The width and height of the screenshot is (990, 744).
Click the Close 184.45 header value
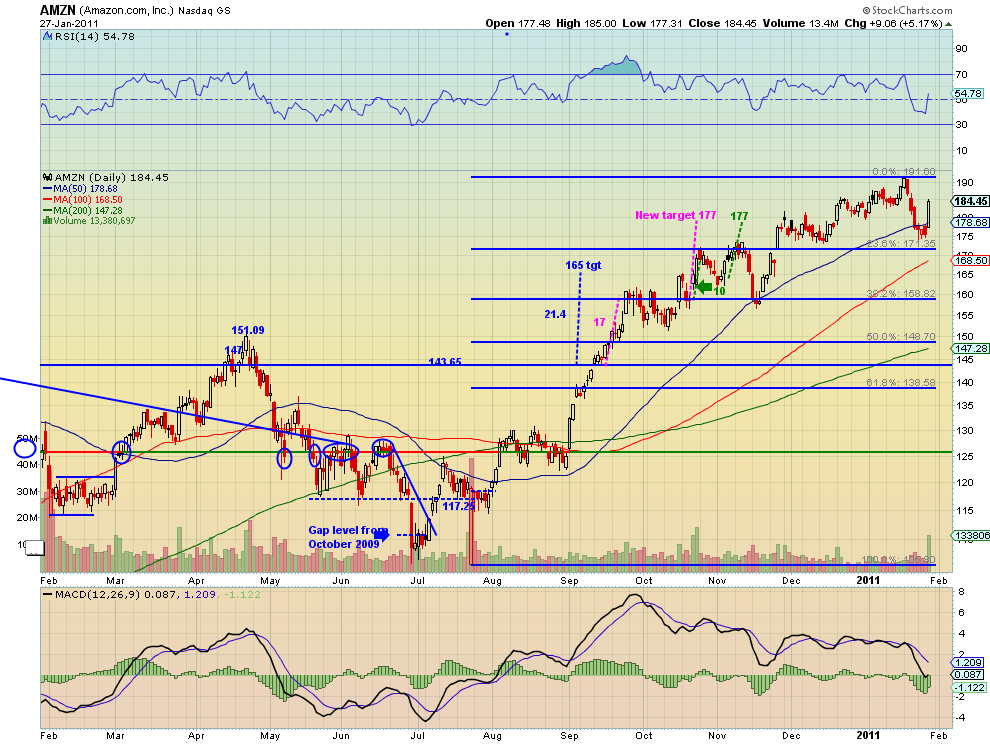coord(722,23)
